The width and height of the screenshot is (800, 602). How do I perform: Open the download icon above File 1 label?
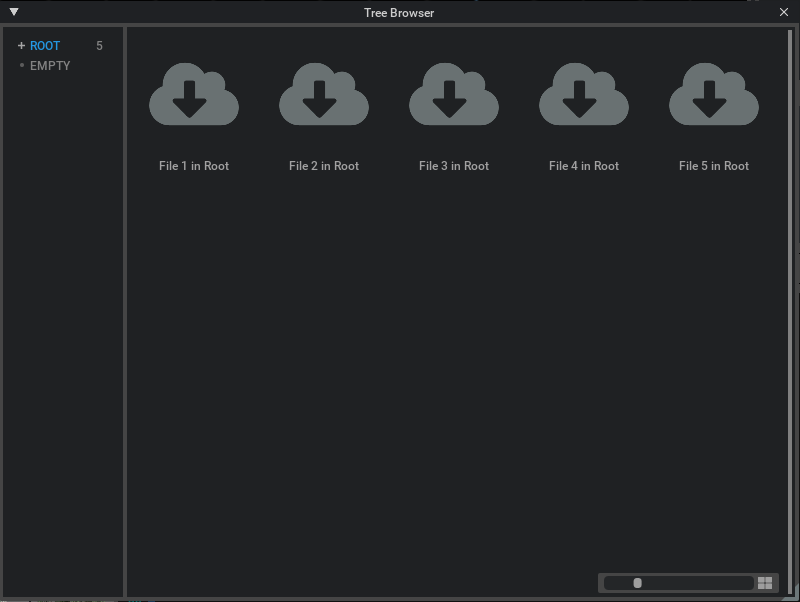(x=193, y=93)
